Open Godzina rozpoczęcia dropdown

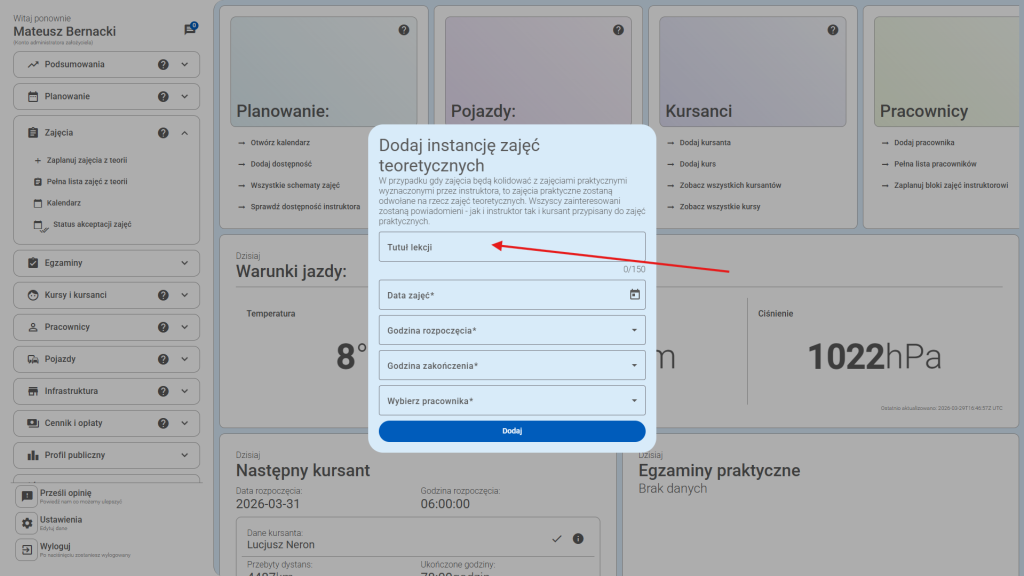click(x=511, y=330)
